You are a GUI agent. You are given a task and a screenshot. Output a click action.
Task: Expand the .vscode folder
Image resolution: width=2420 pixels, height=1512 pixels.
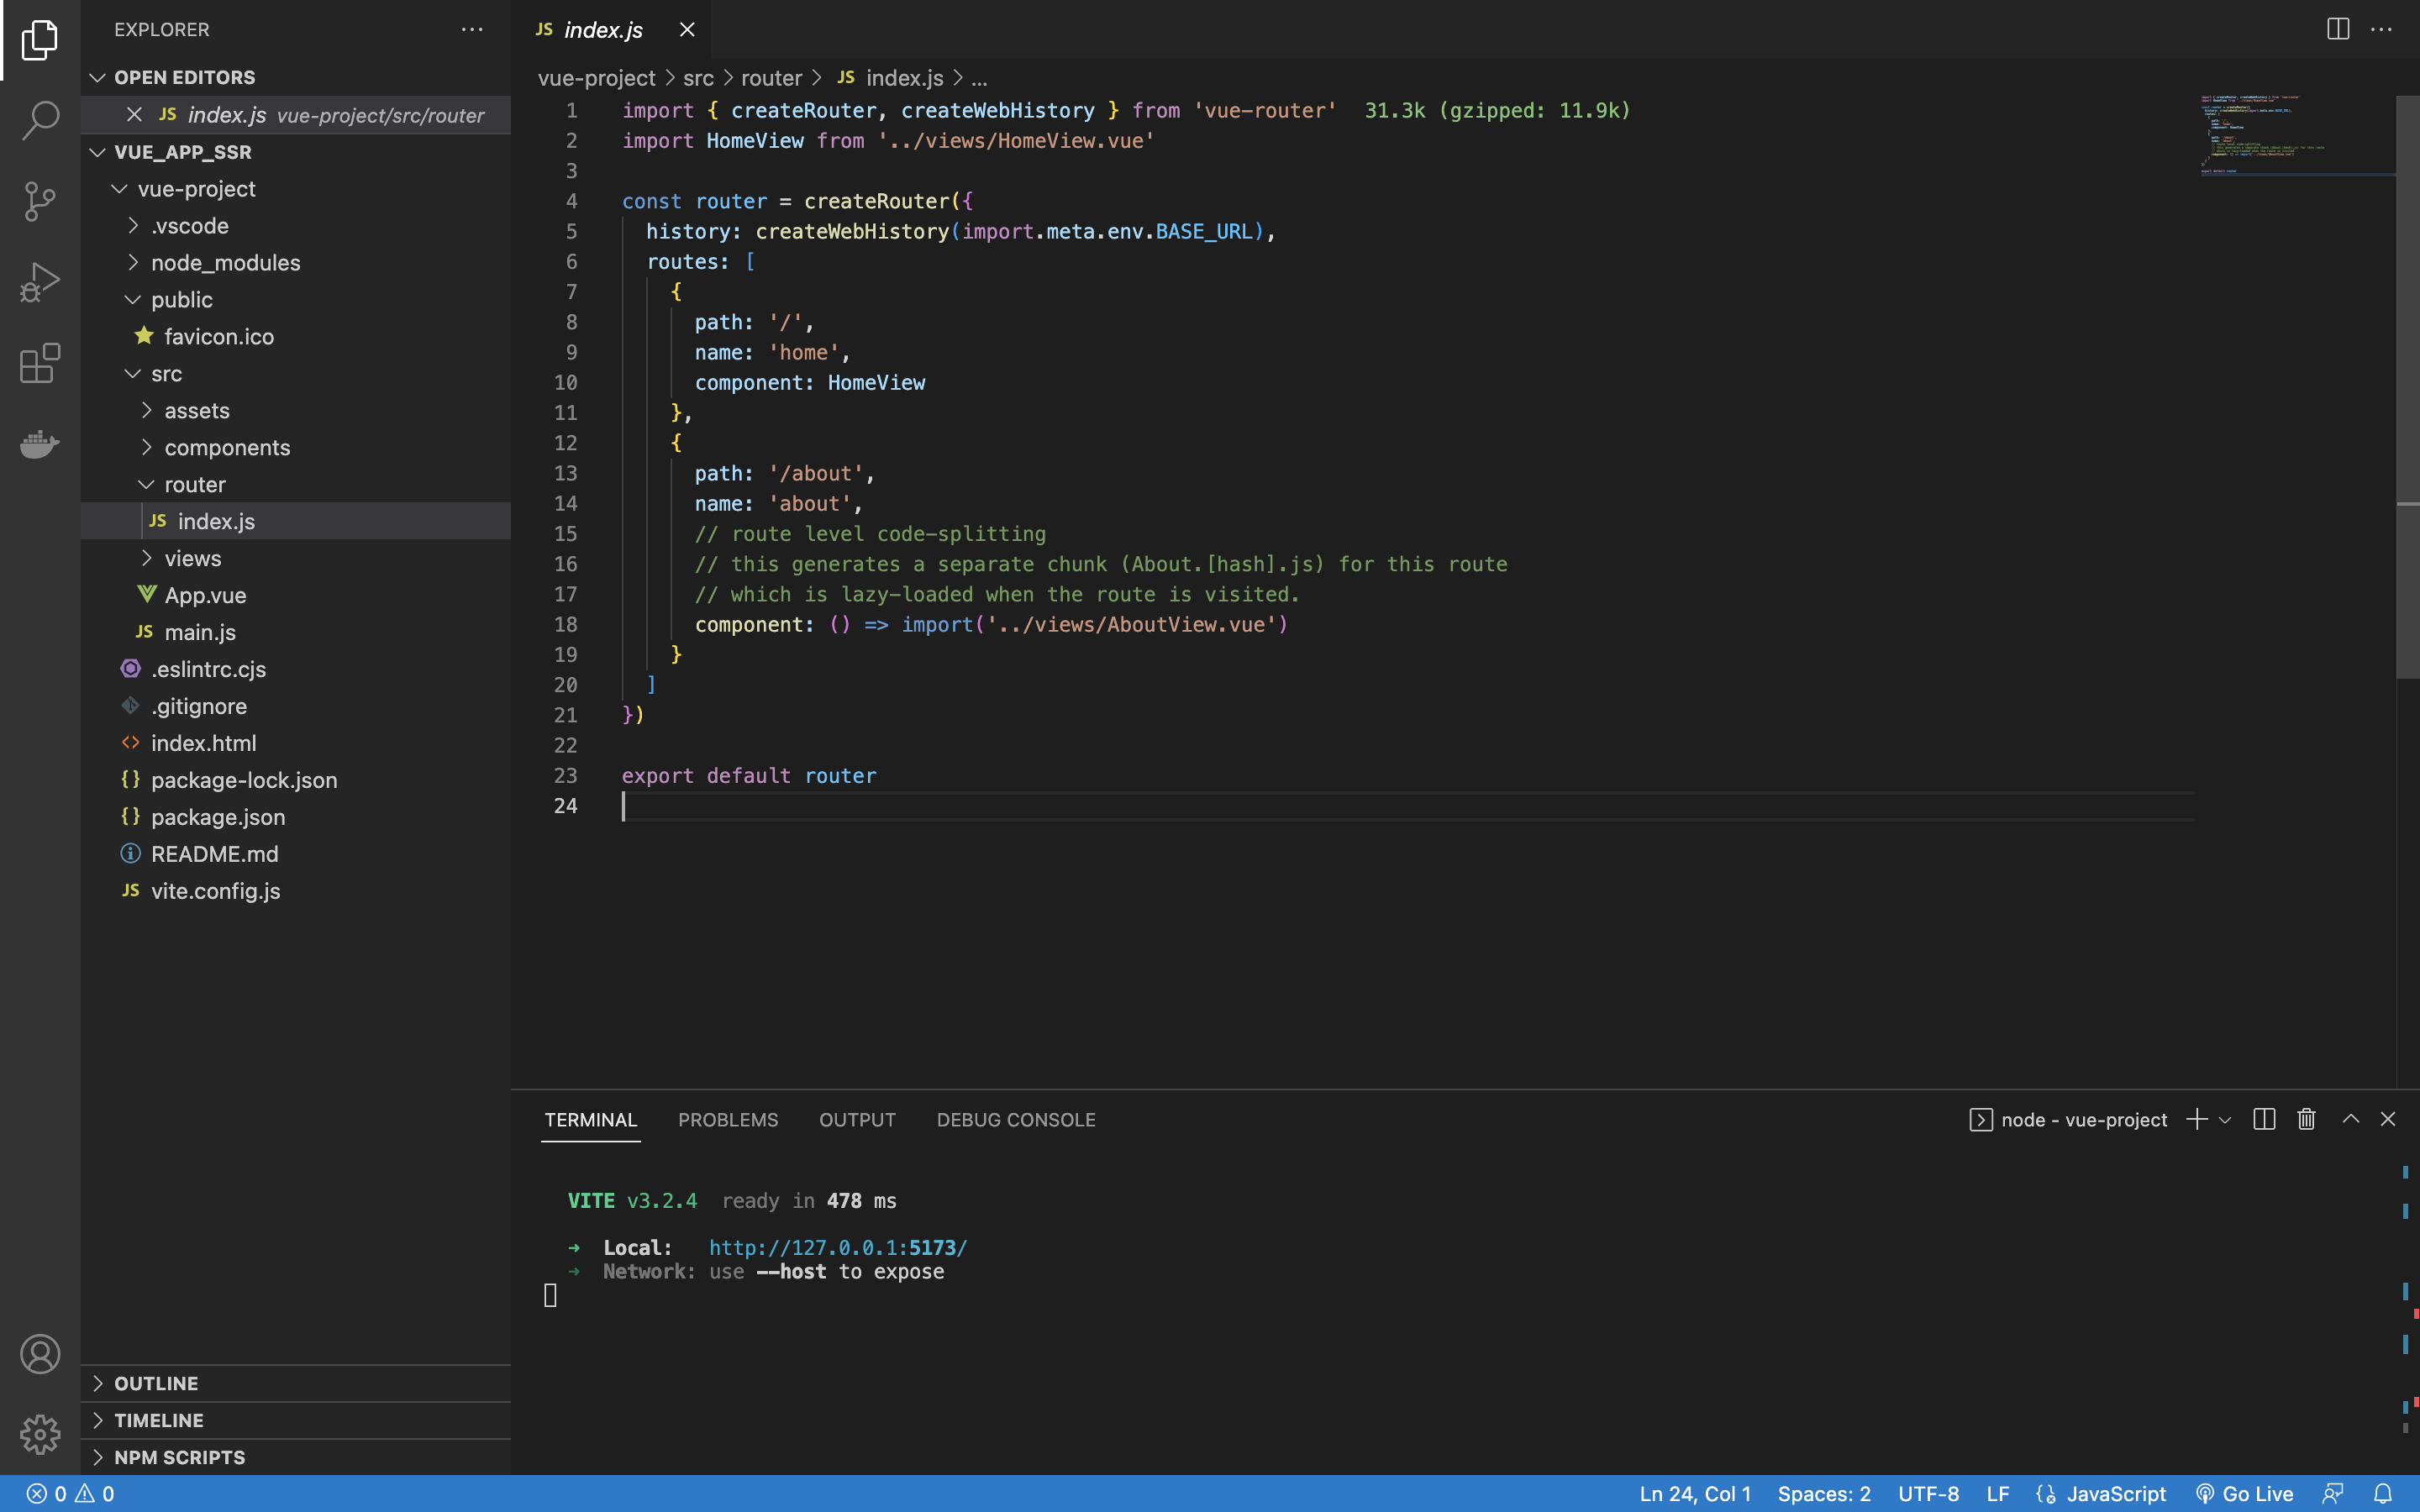tap(296, 226)
